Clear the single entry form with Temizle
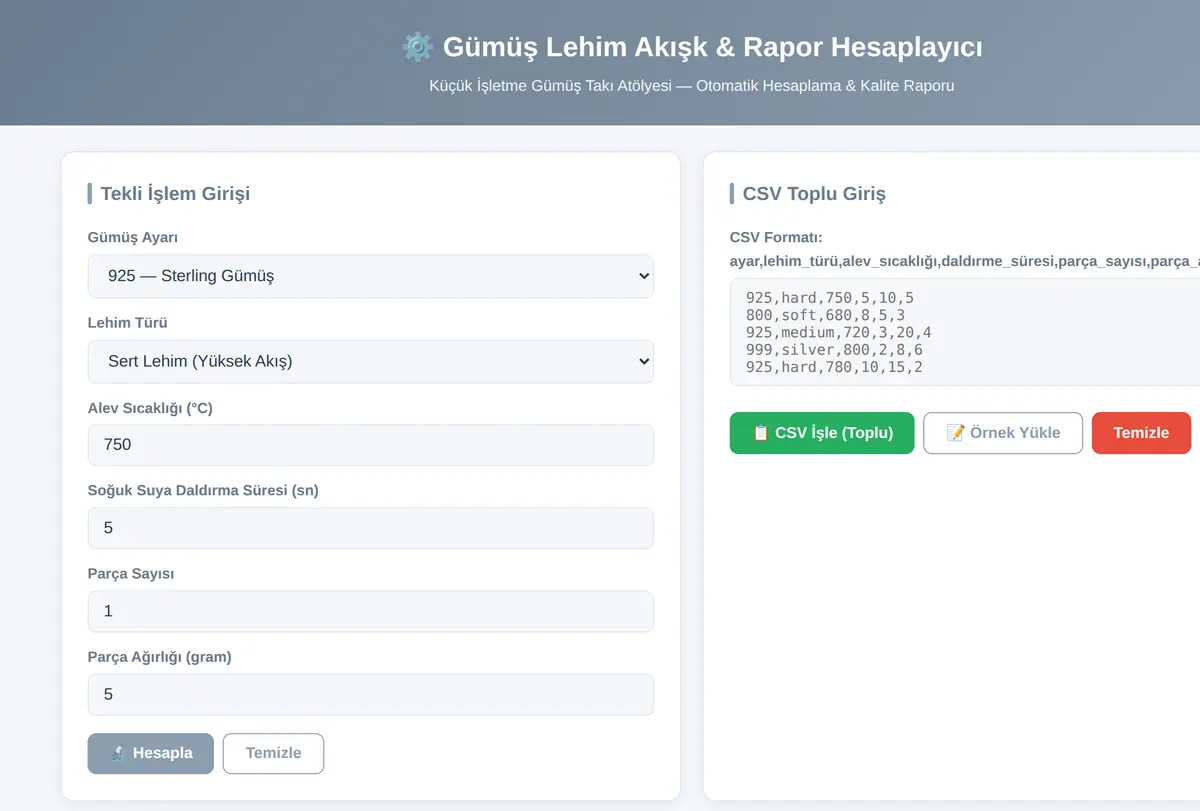The height and width of the screenshot is (811, 1200). (x=273, y=753)
